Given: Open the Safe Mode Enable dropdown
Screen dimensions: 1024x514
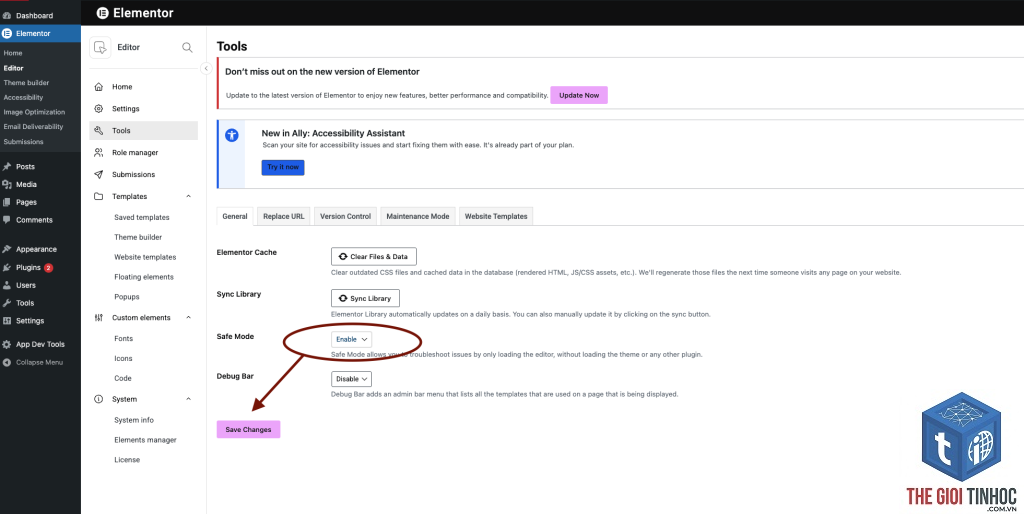Looking at the screenshot, I should click(x=351, y=340).
